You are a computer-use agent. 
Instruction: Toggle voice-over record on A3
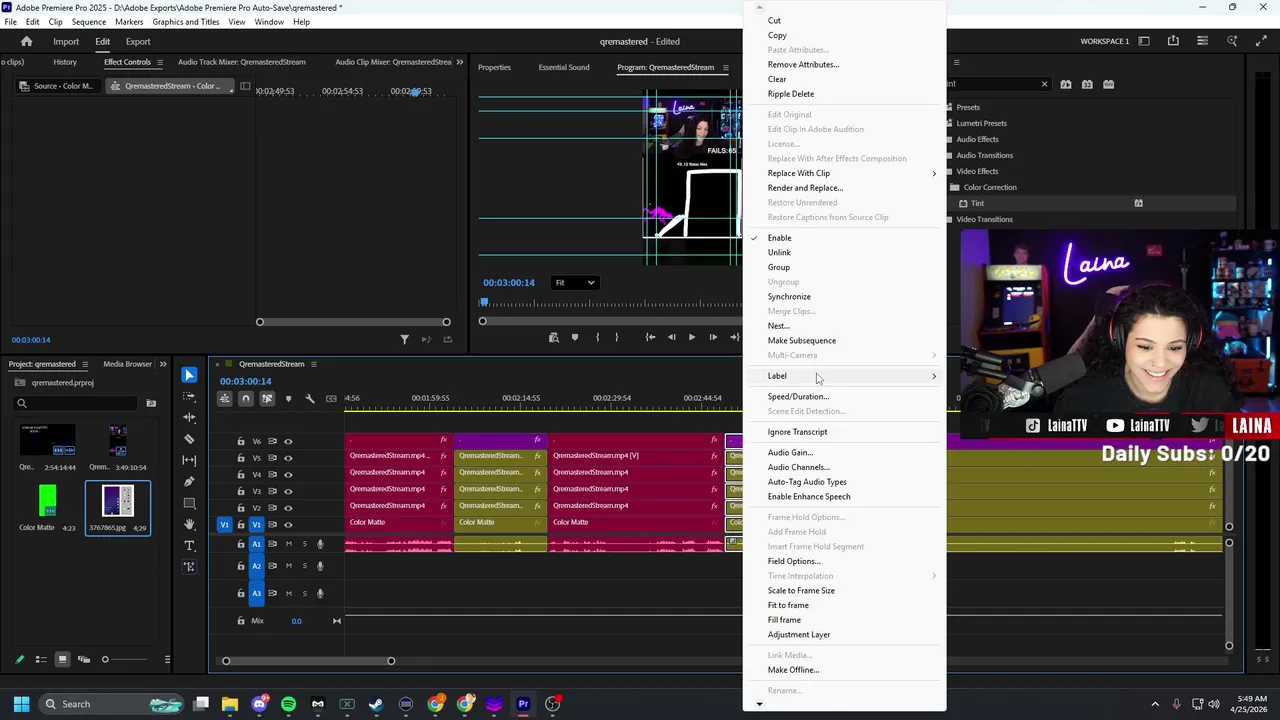point(320,593)
